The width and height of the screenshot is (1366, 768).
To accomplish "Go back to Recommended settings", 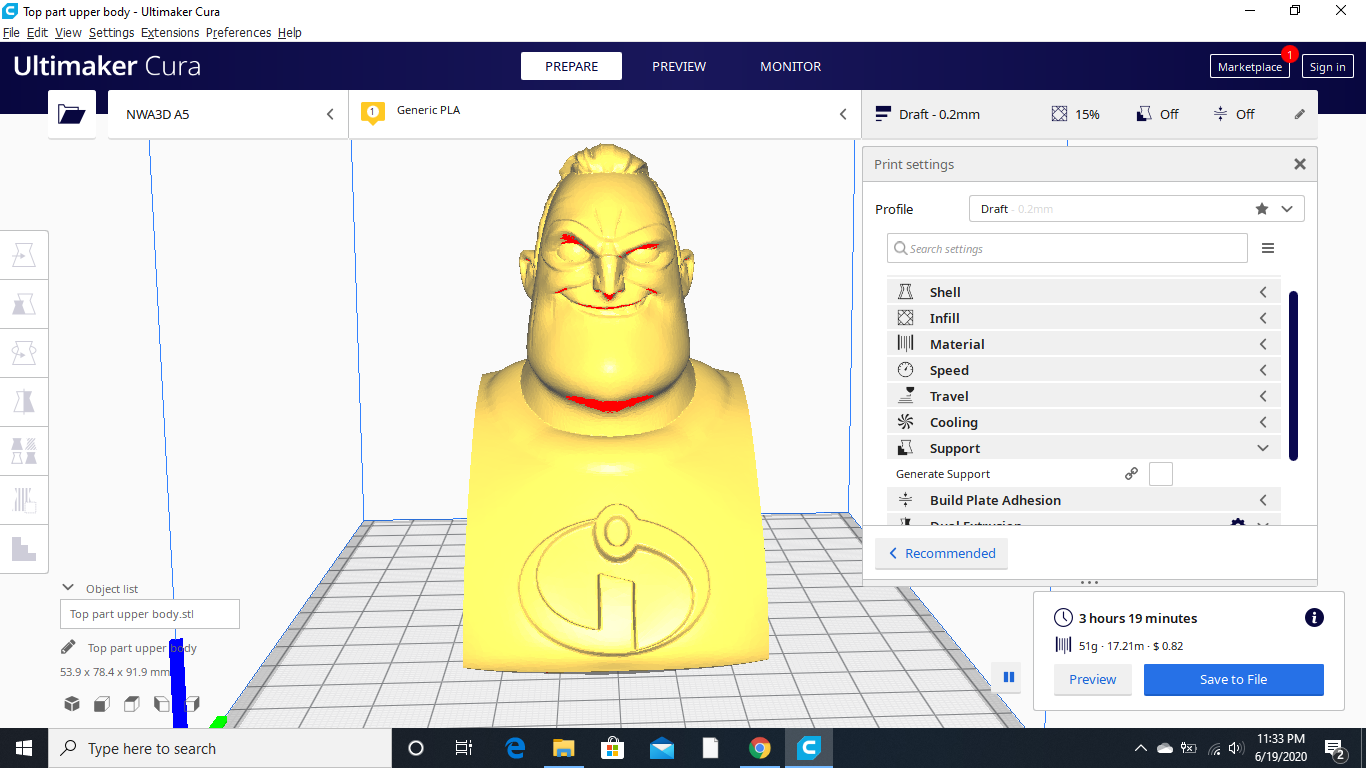I will point(942,553).
